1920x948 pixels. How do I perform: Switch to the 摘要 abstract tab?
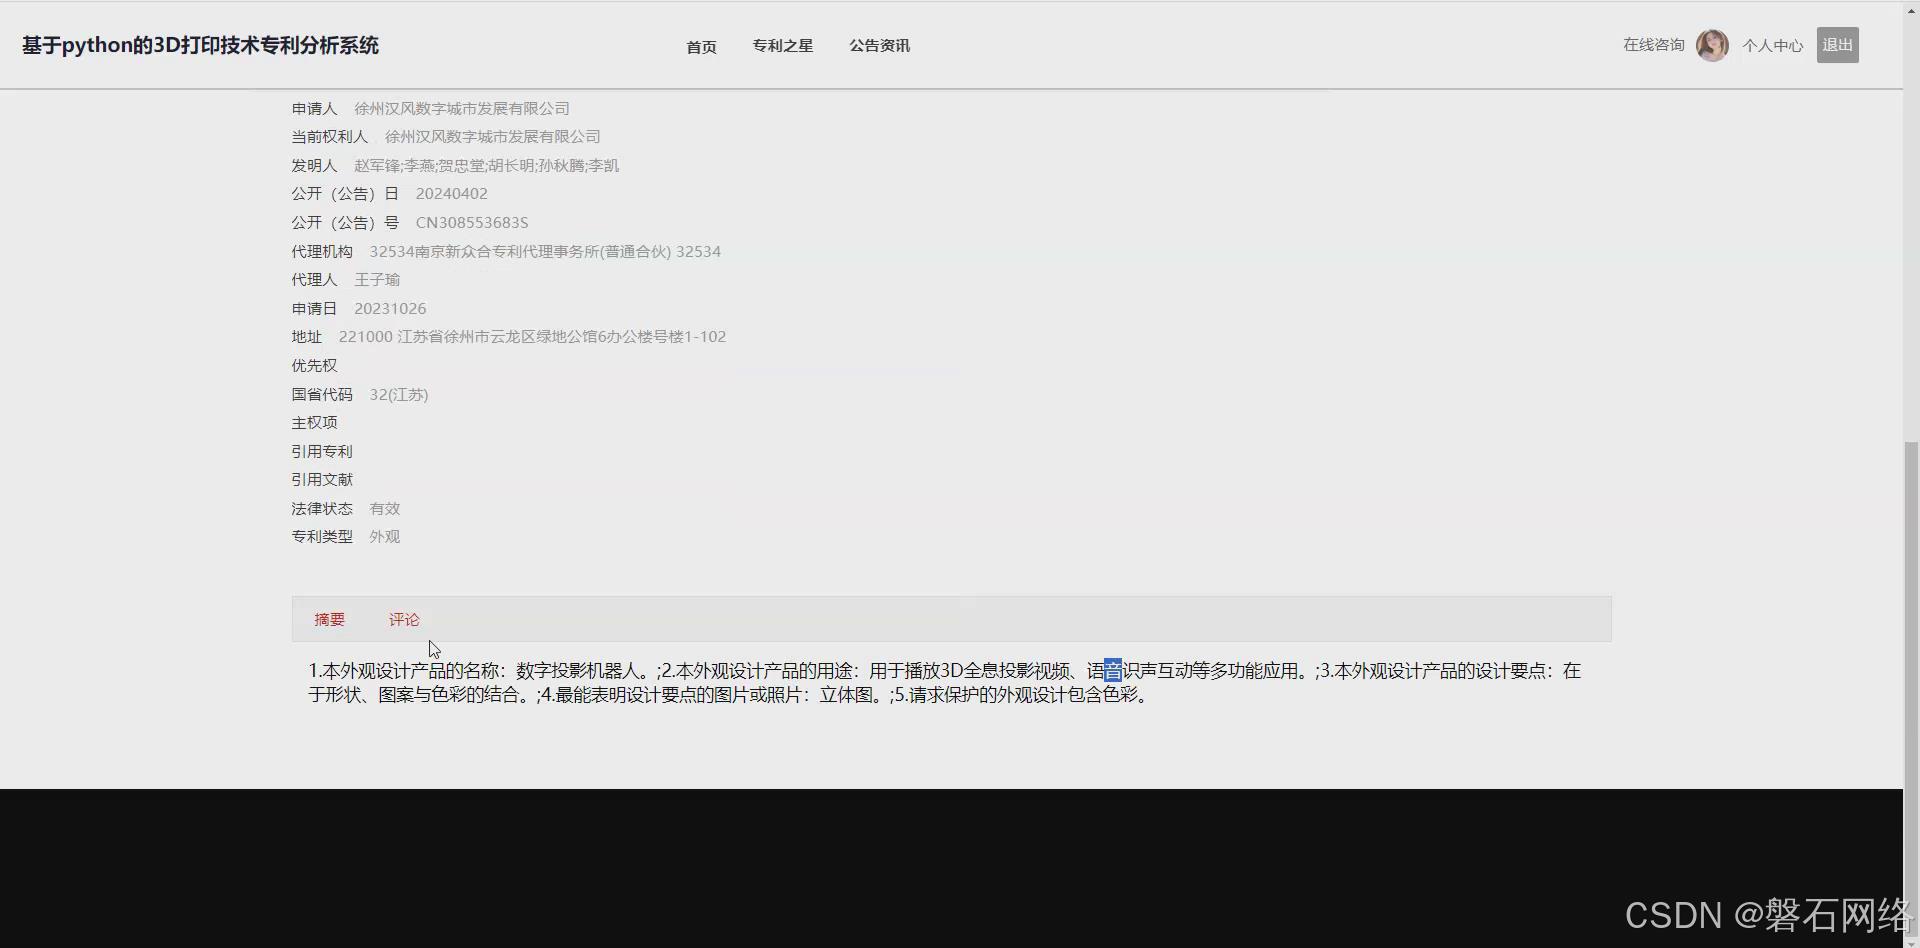pyautogui.click(x=330, y=619)
